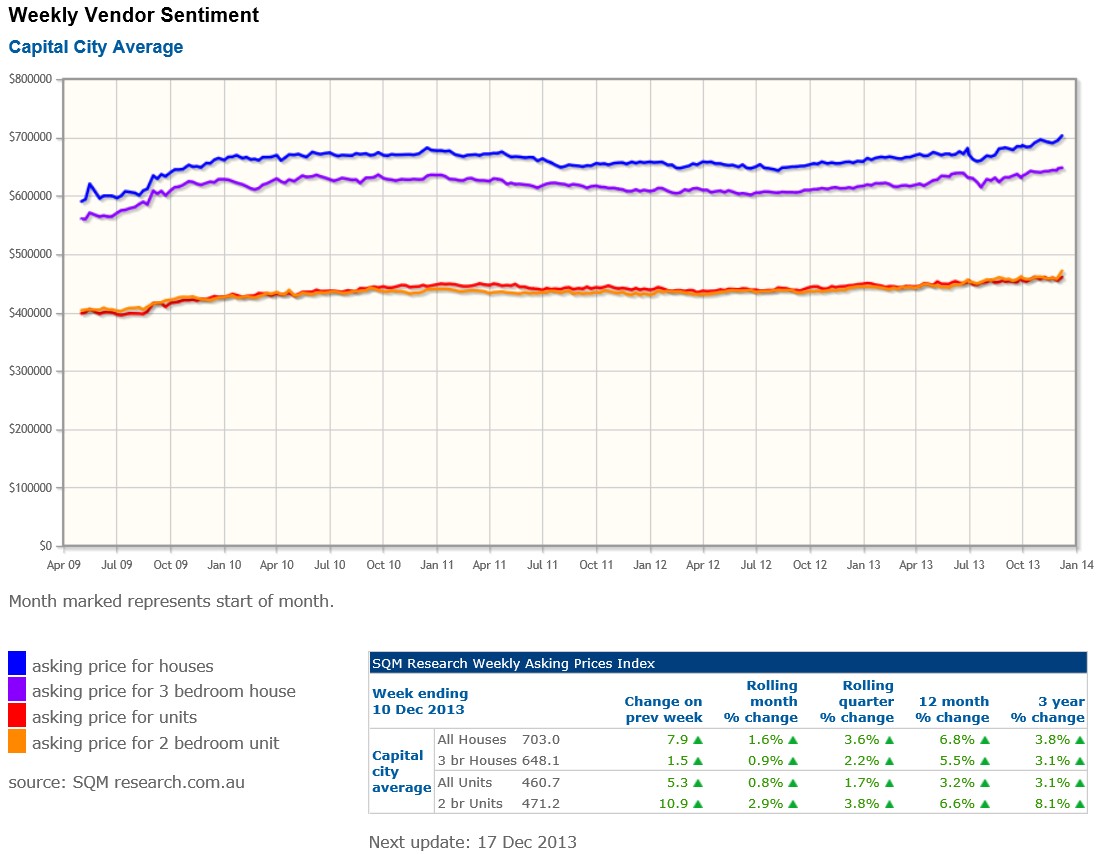Image resolution: width=1098 pixels, height=854 pixels.
Task: Click orange swatch for 2 bedroom unit
Action: (x=17, y=742)
